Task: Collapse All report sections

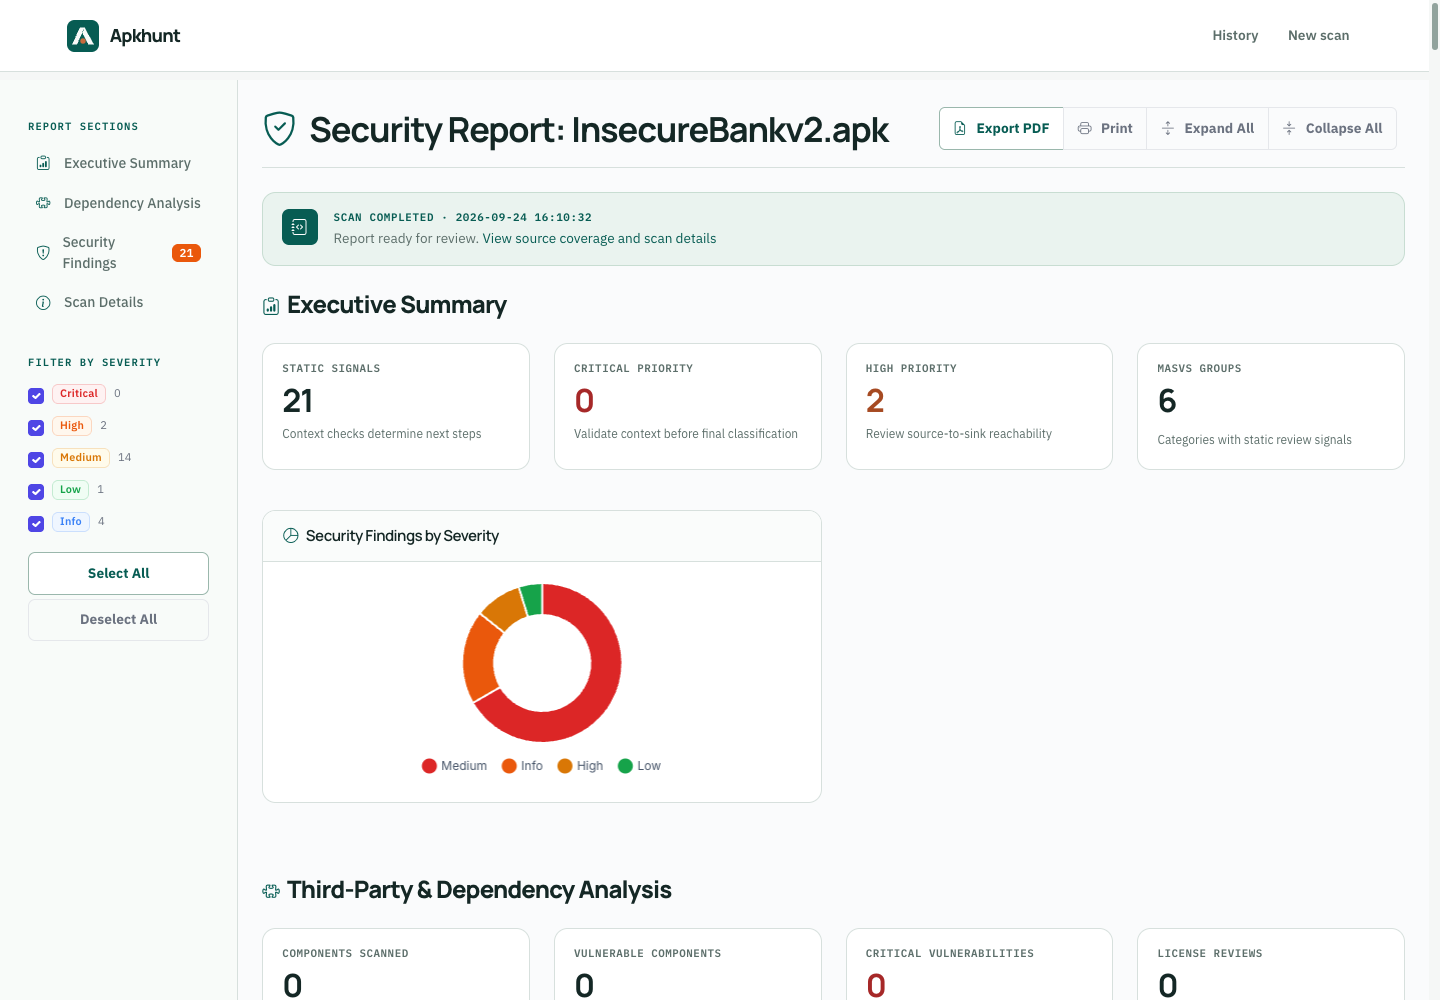Action: click(1332, 128)
